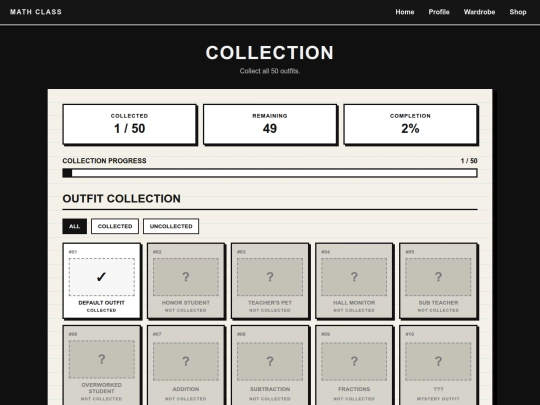Click the question mark on Fractions card
The height and width of the screenshot is (405, 540).
coord(354,361)
